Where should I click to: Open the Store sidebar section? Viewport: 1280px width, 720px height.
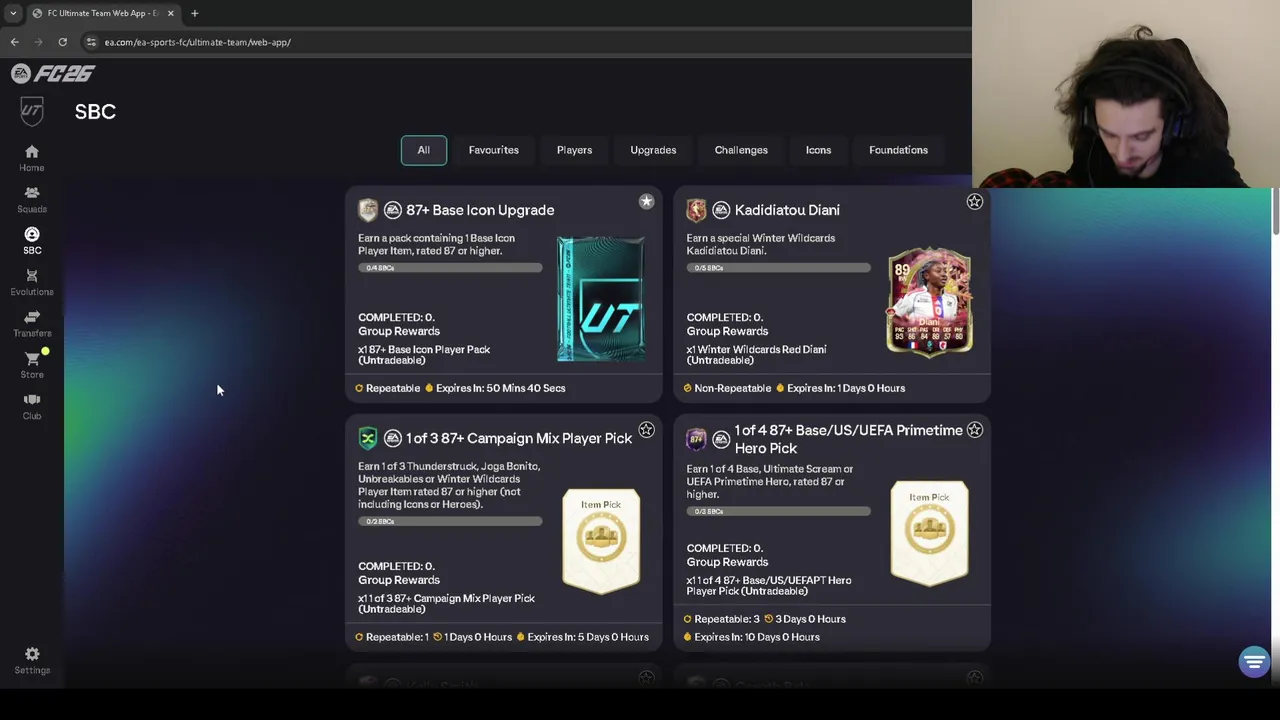32,365
